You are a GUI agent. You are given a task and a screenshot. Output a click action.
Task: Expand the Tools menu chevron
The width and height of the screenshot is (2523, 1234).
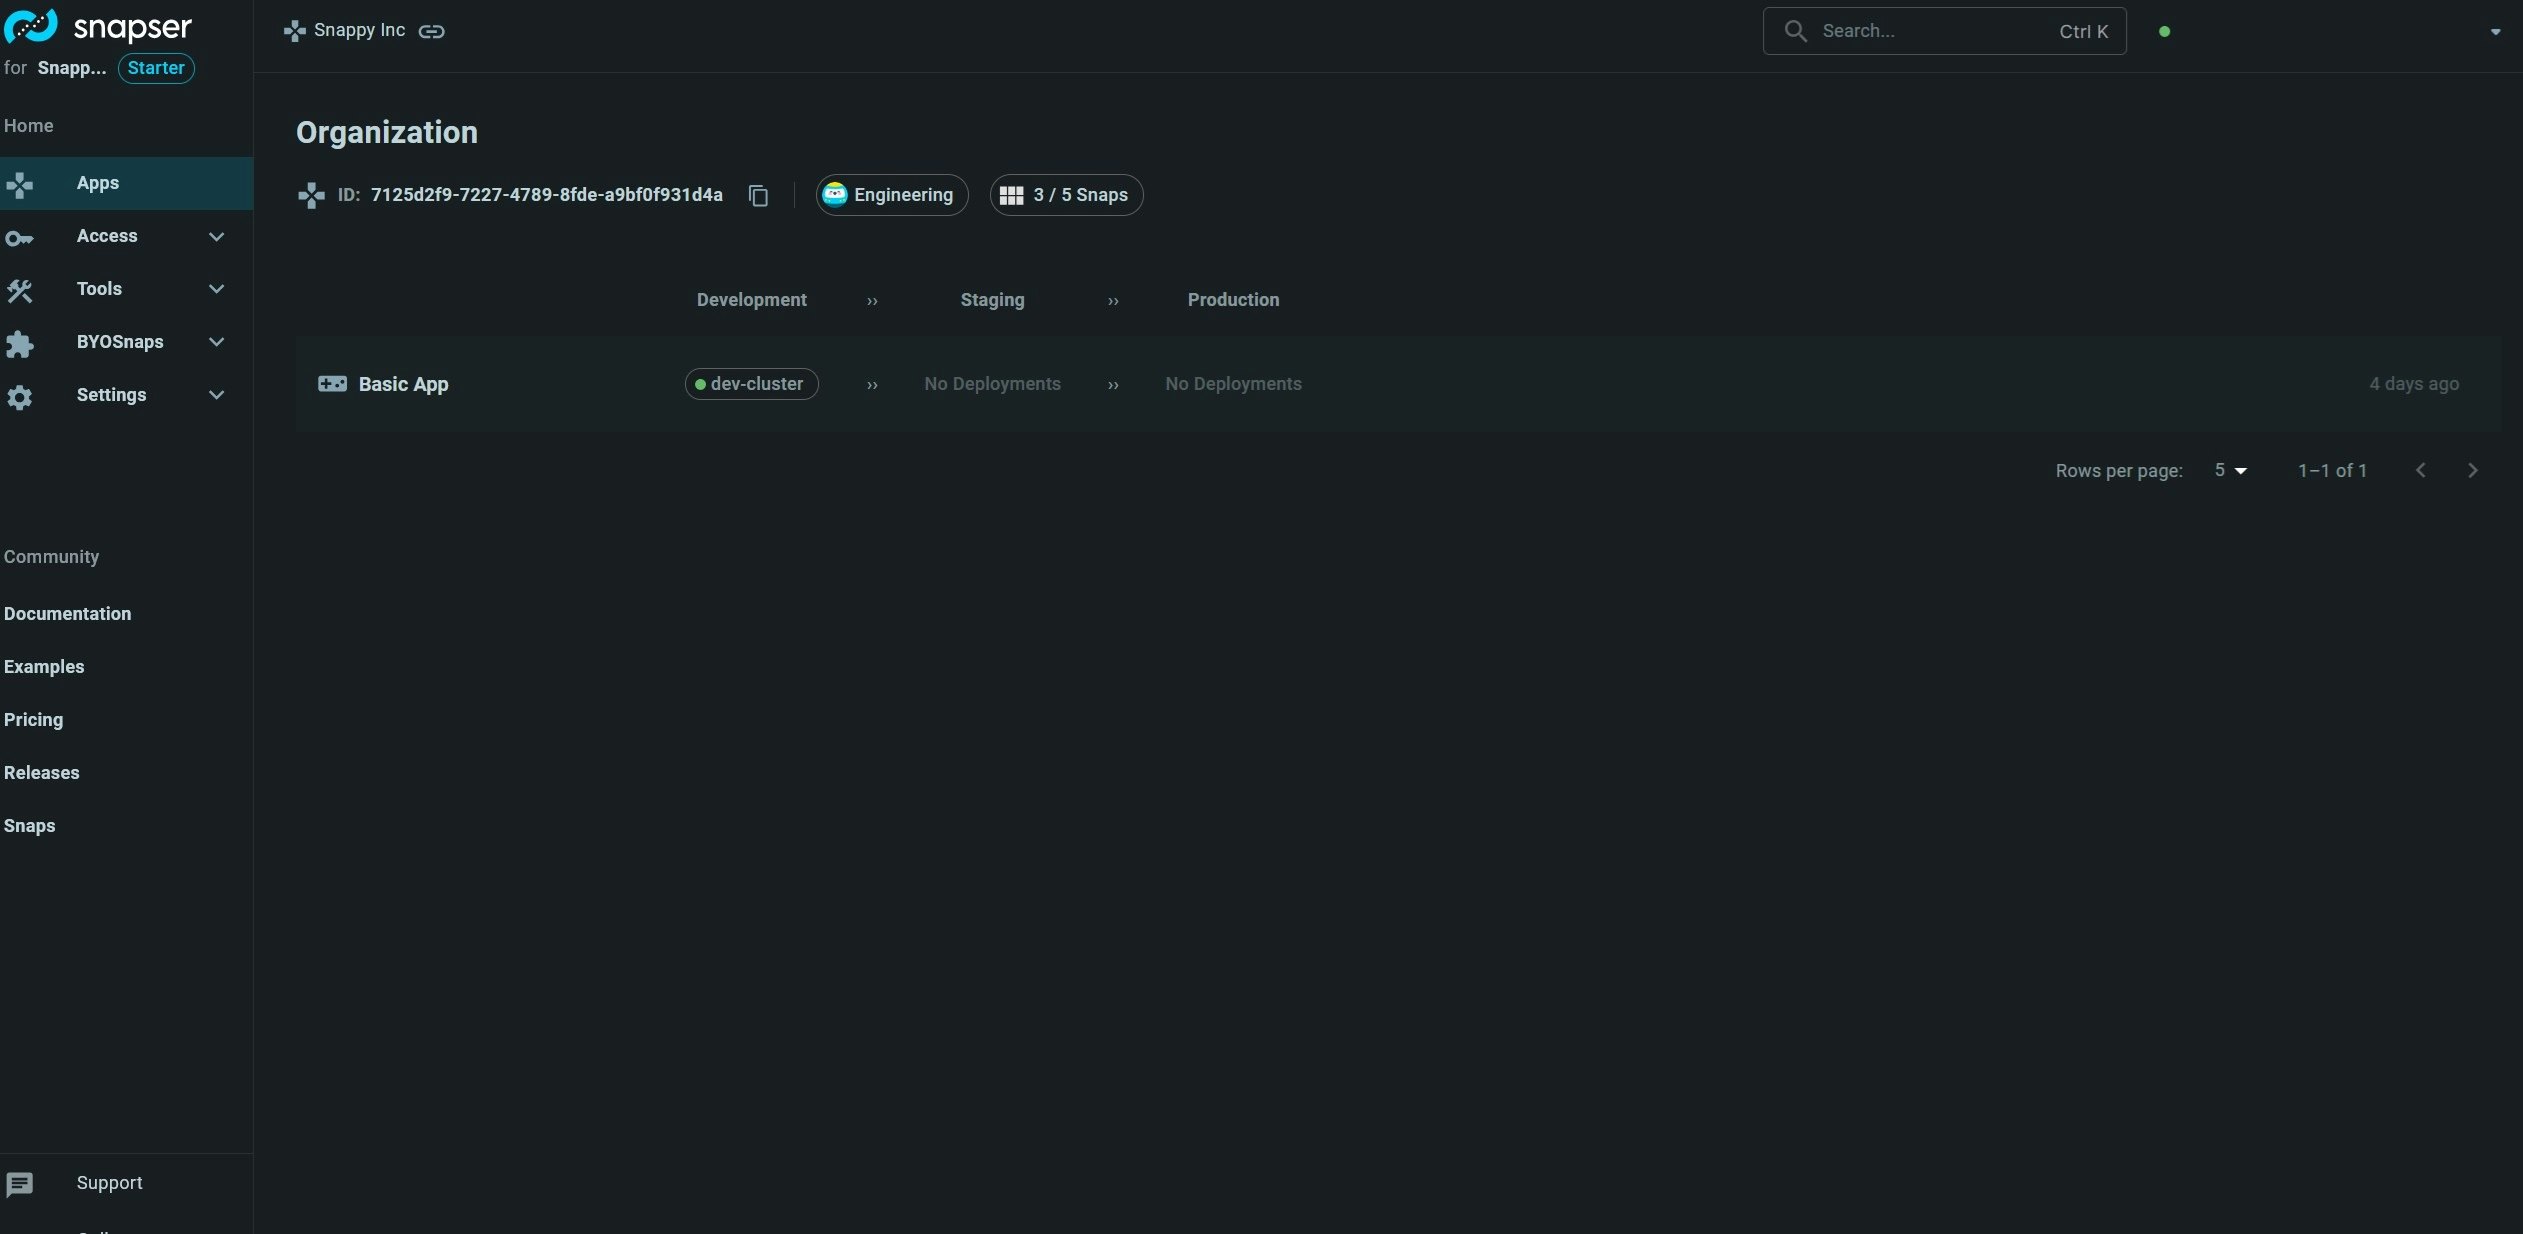pyautogui.click(x=216, y=290)
